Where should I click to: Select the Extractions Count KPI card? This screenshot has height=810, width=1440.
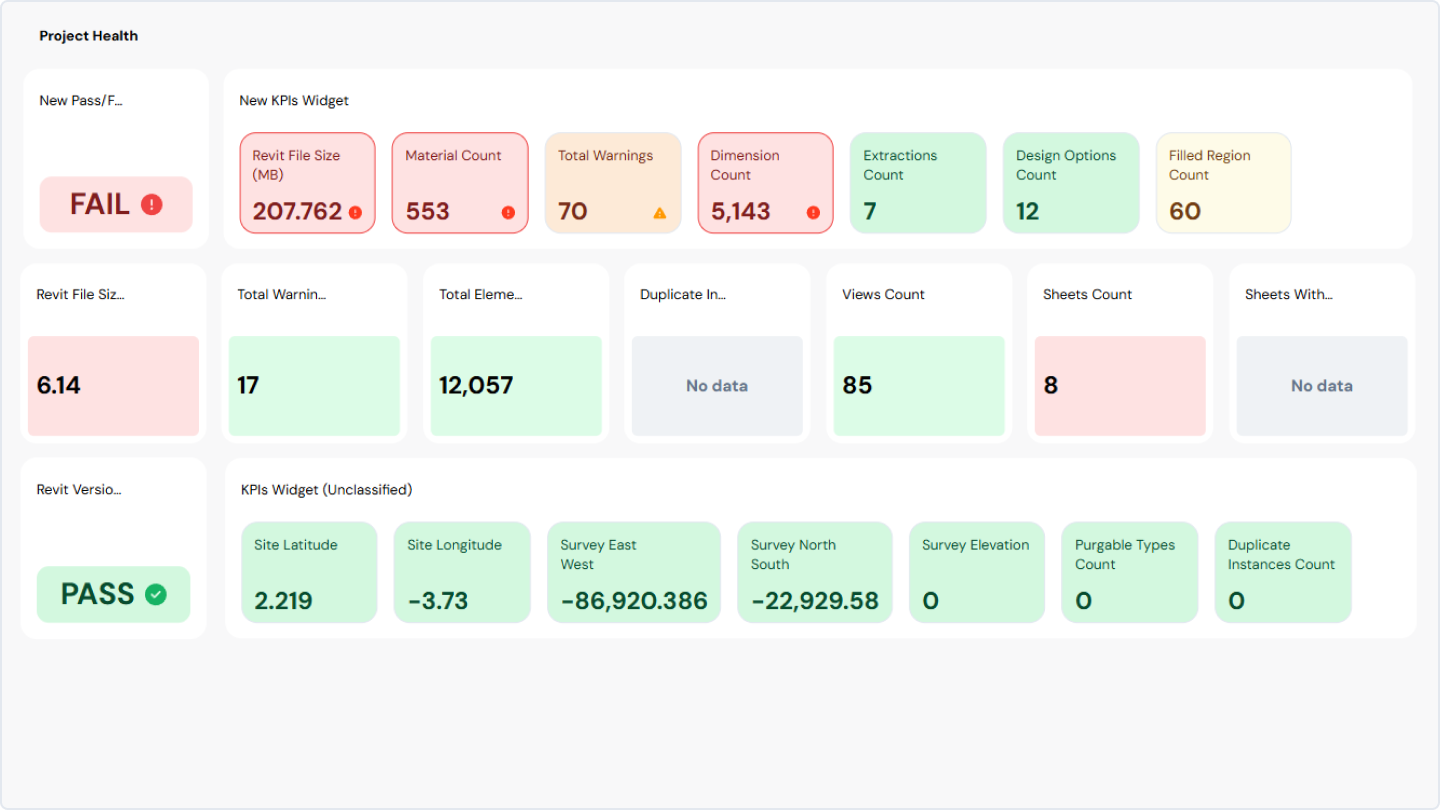click(x=917, y=183)
